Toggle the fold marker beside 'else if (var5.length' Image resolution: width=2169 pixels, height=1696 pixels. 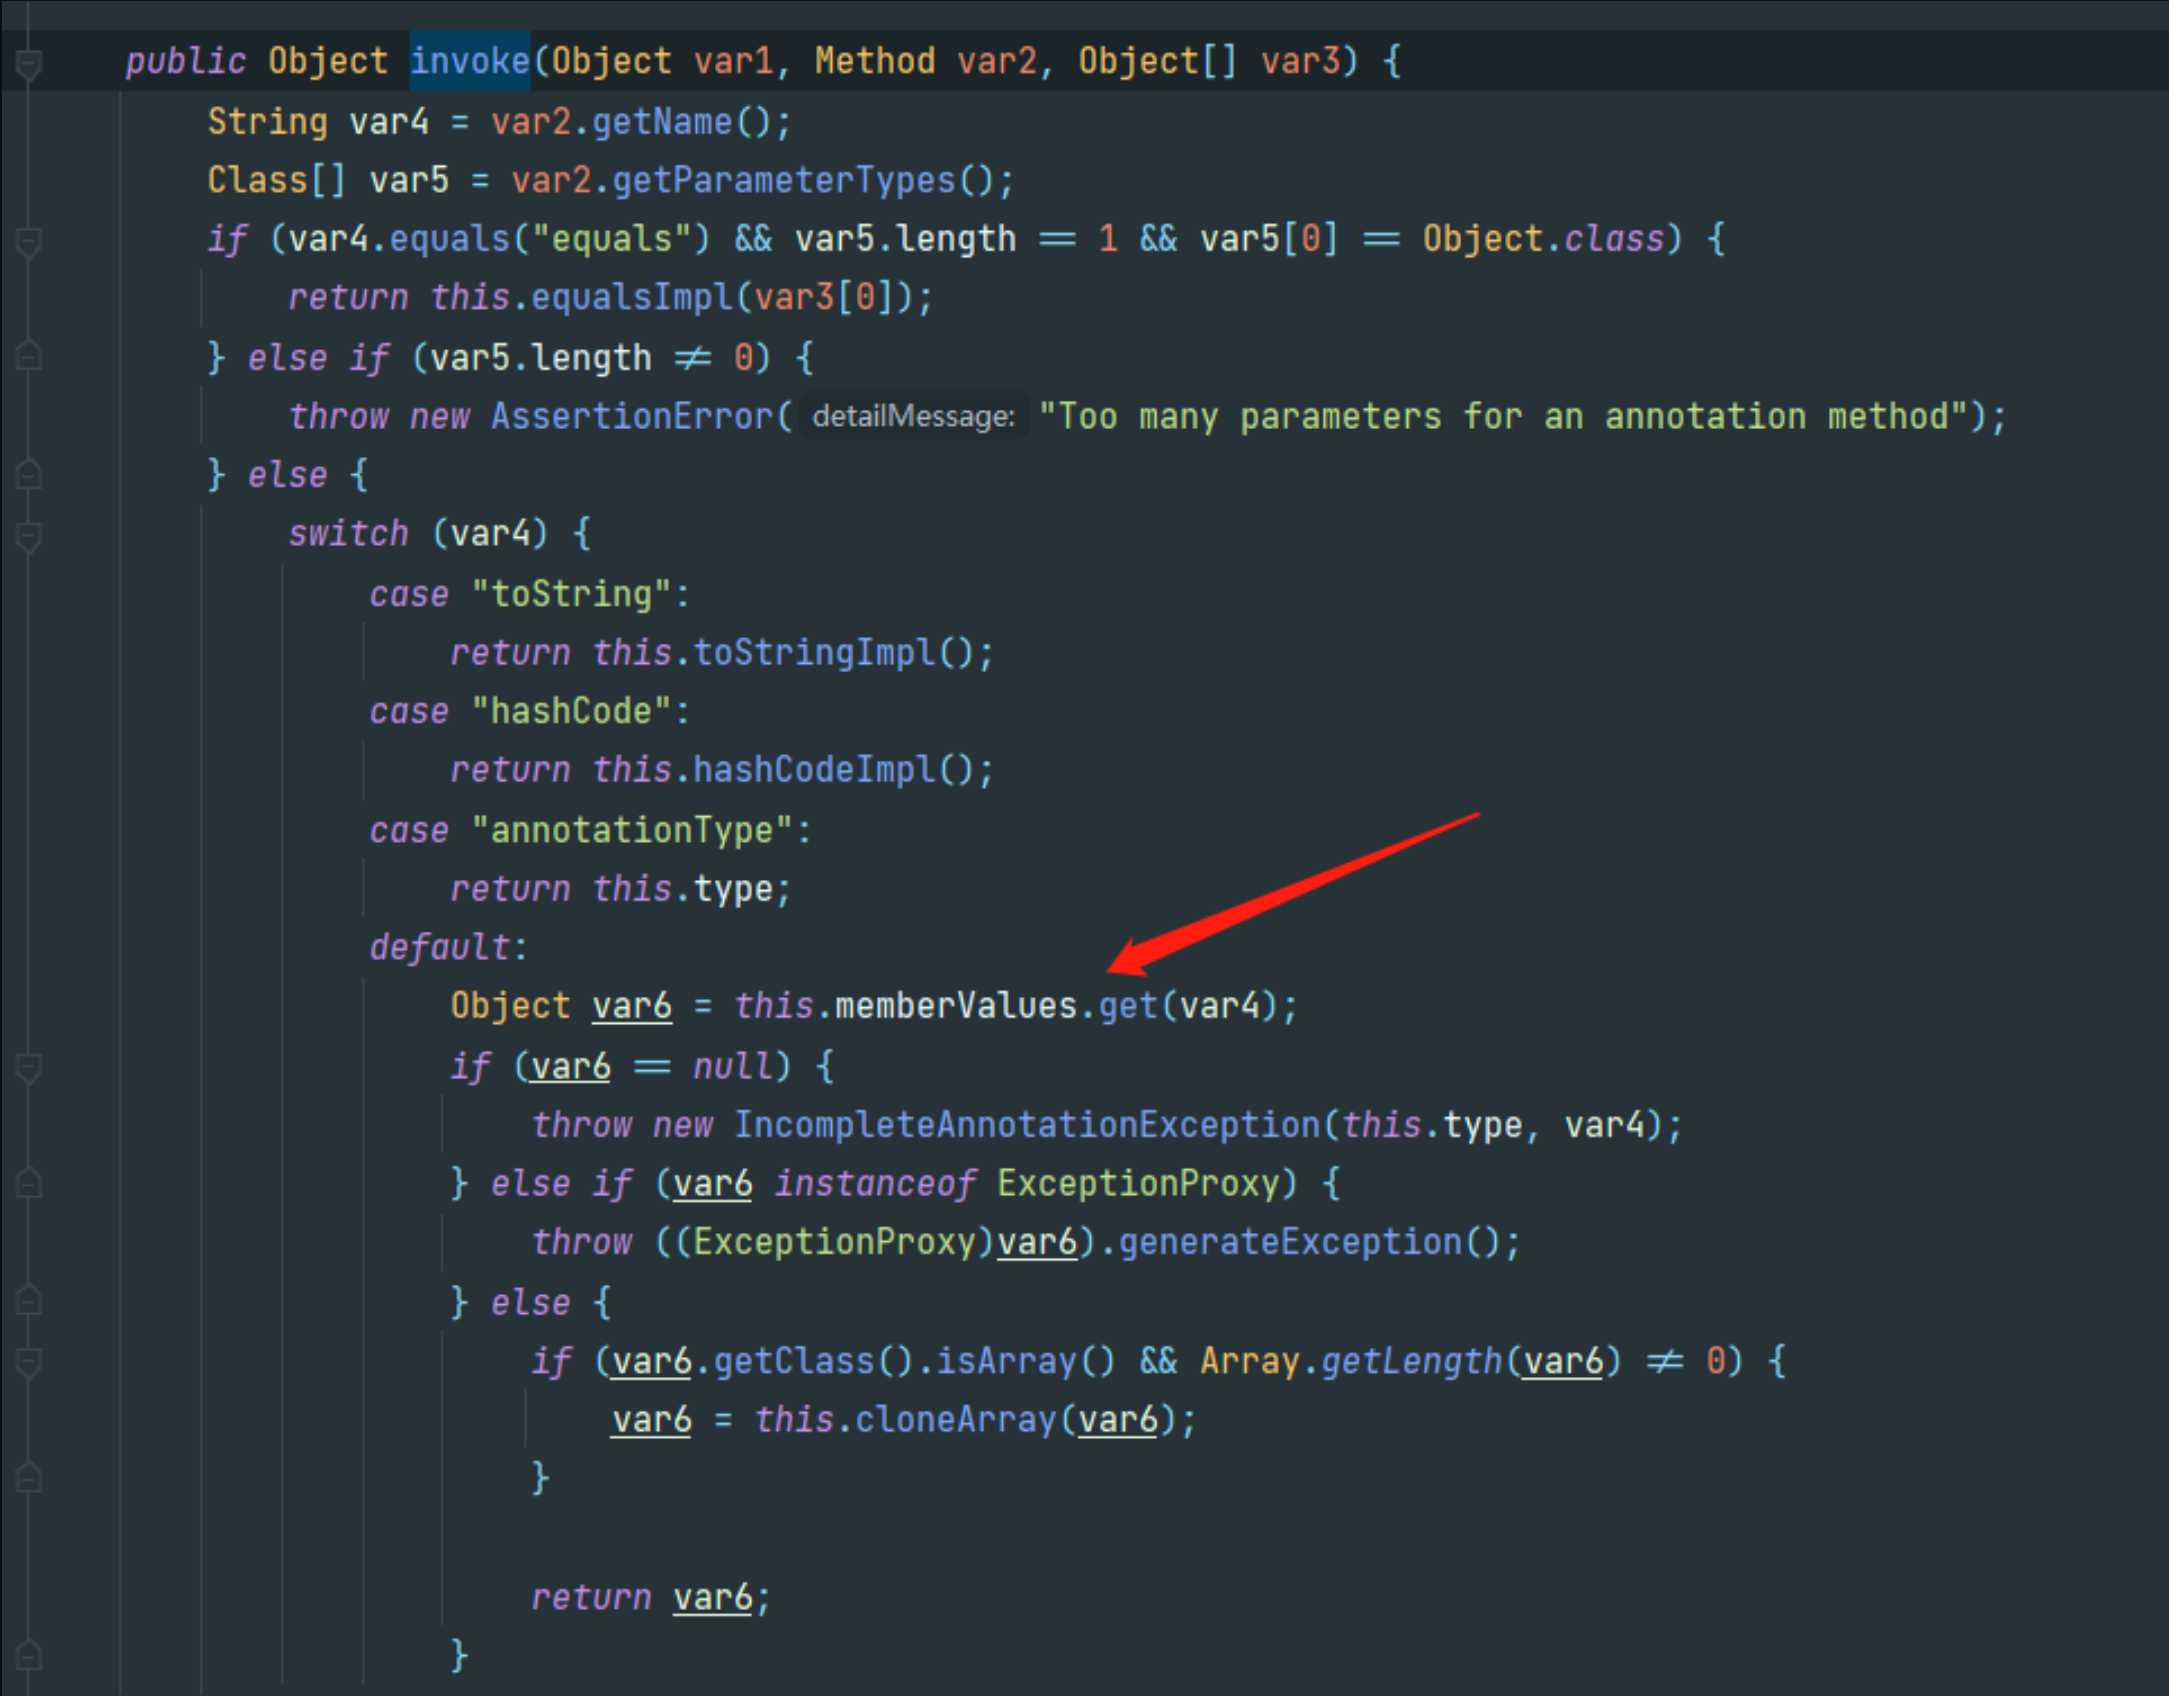tap(29, 357)
